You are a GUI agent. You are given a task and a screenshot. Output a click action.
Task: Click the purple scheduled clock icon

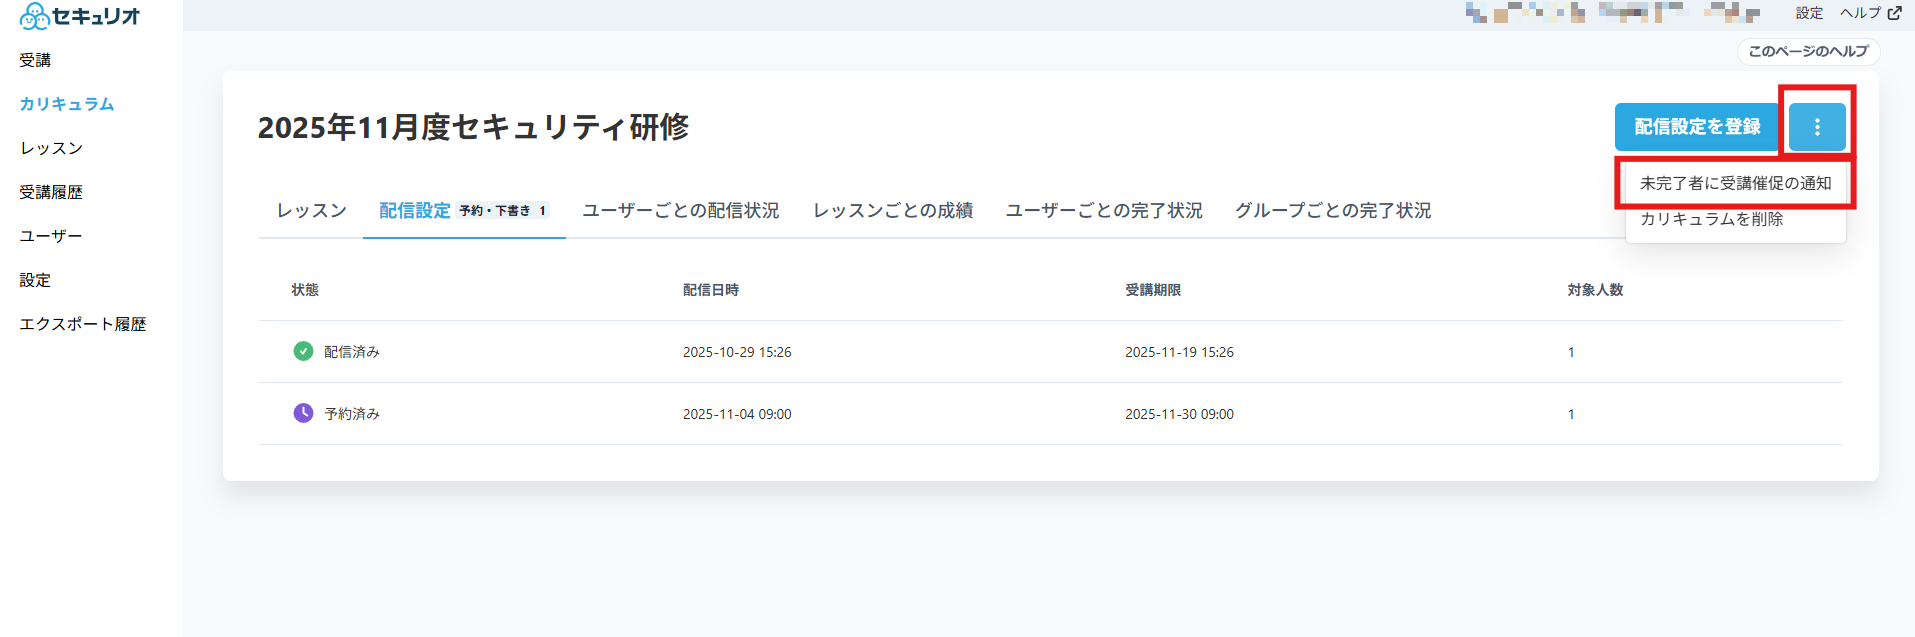coord(303,413)
